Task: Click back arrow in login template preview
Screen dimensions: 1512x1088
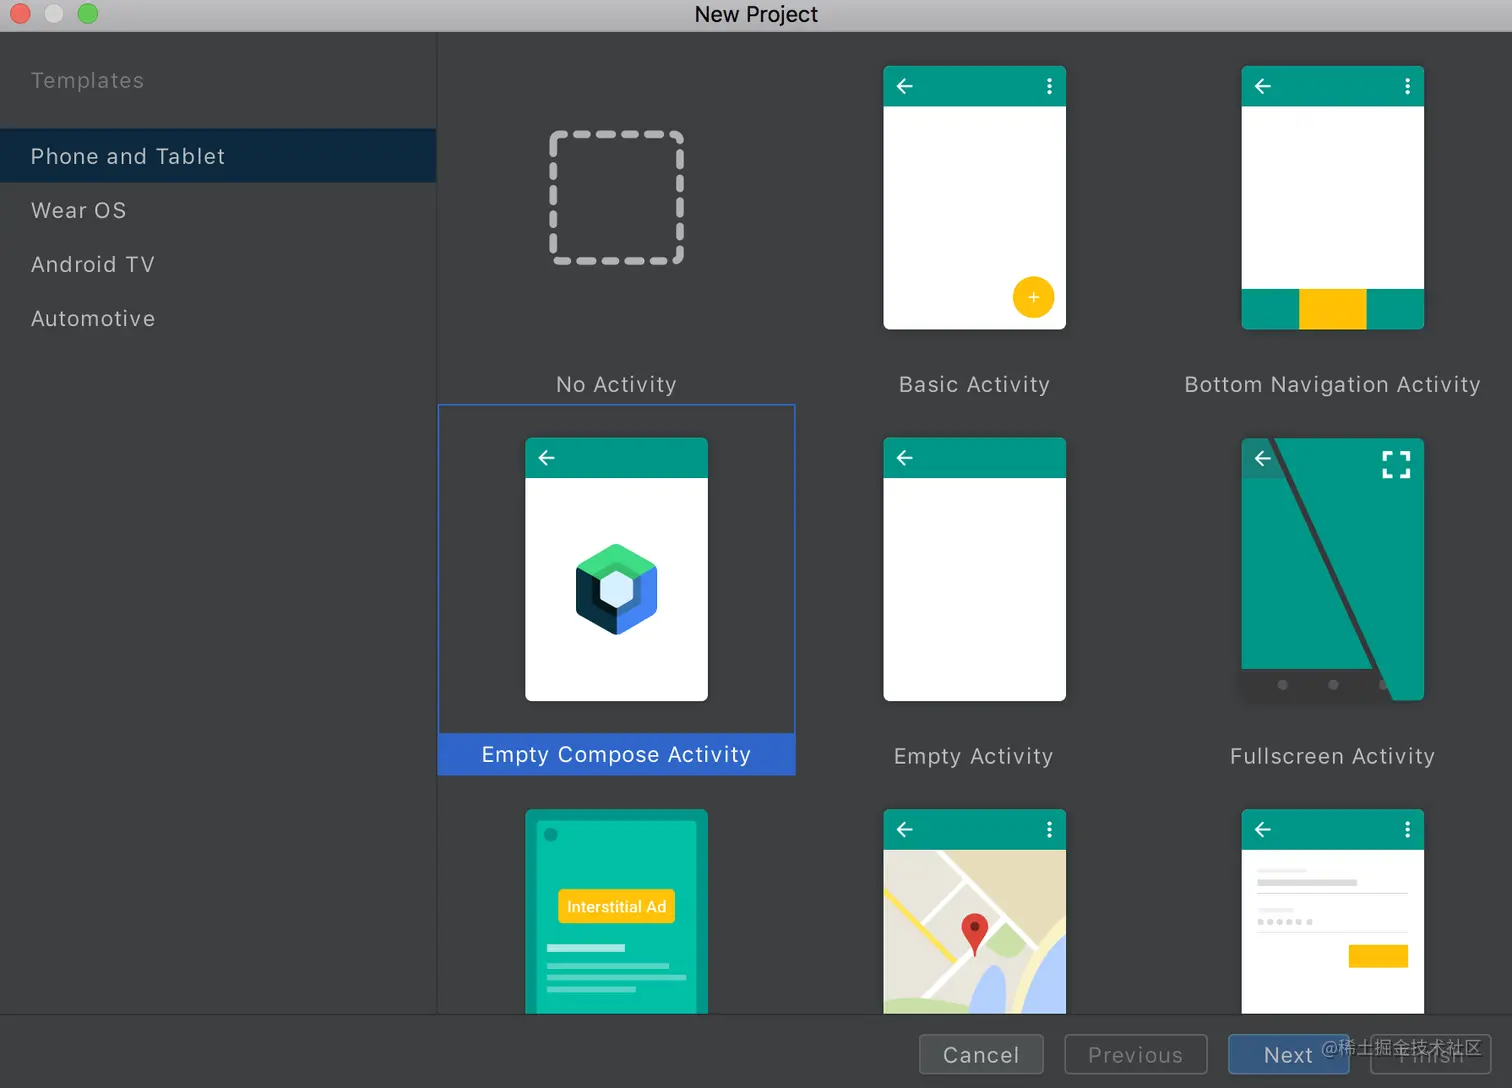Action: point(1263,829)
